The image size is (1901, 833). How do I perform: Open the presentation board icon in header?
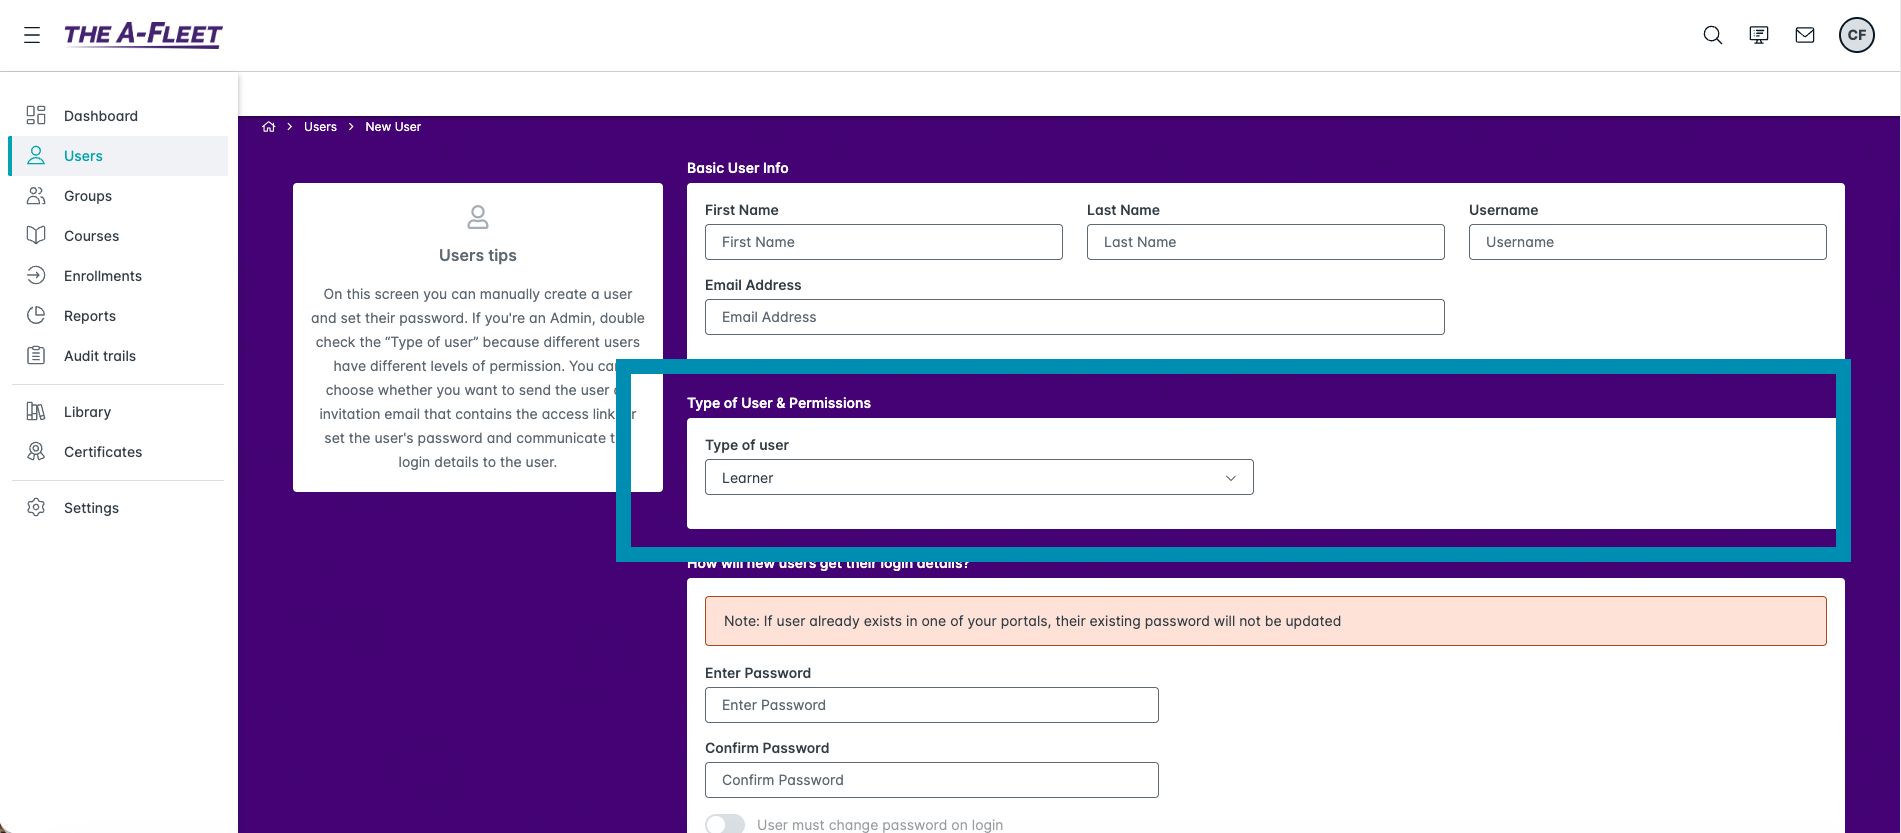(x=1758, y=35)
